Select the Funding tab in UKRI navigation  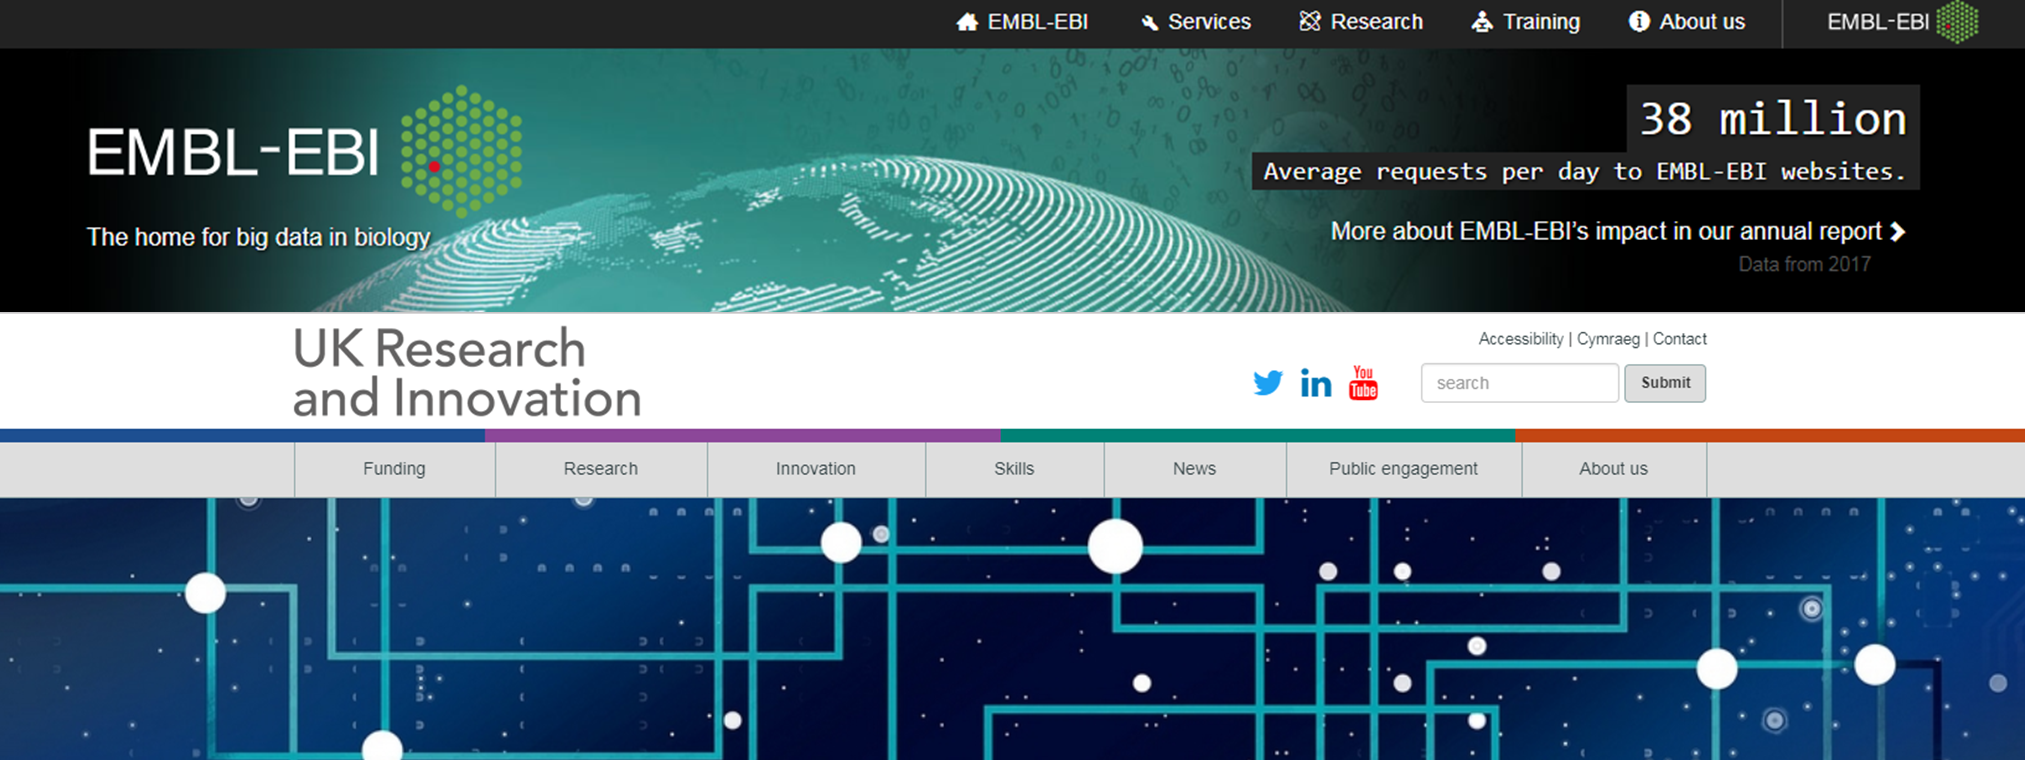(x=394, y=469)
